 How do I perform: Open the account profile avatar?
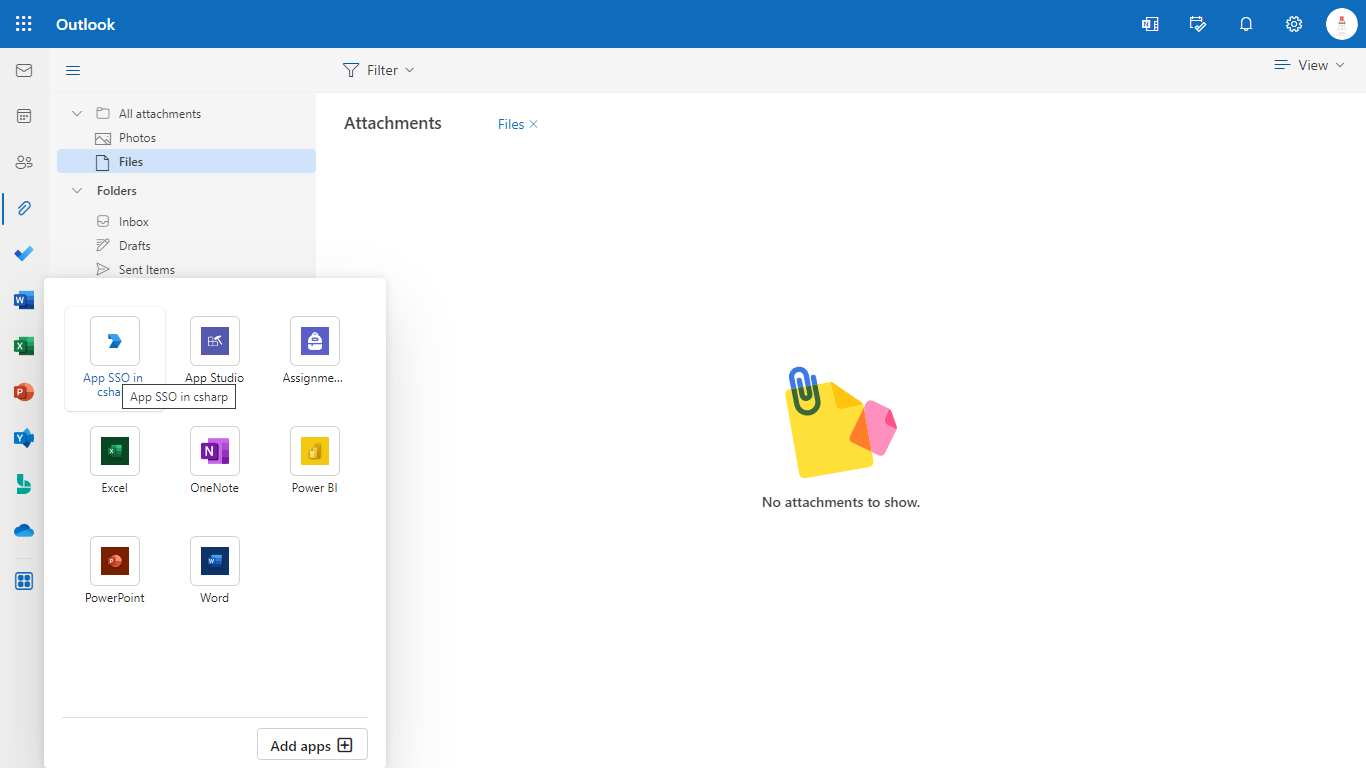point(1342,24)
